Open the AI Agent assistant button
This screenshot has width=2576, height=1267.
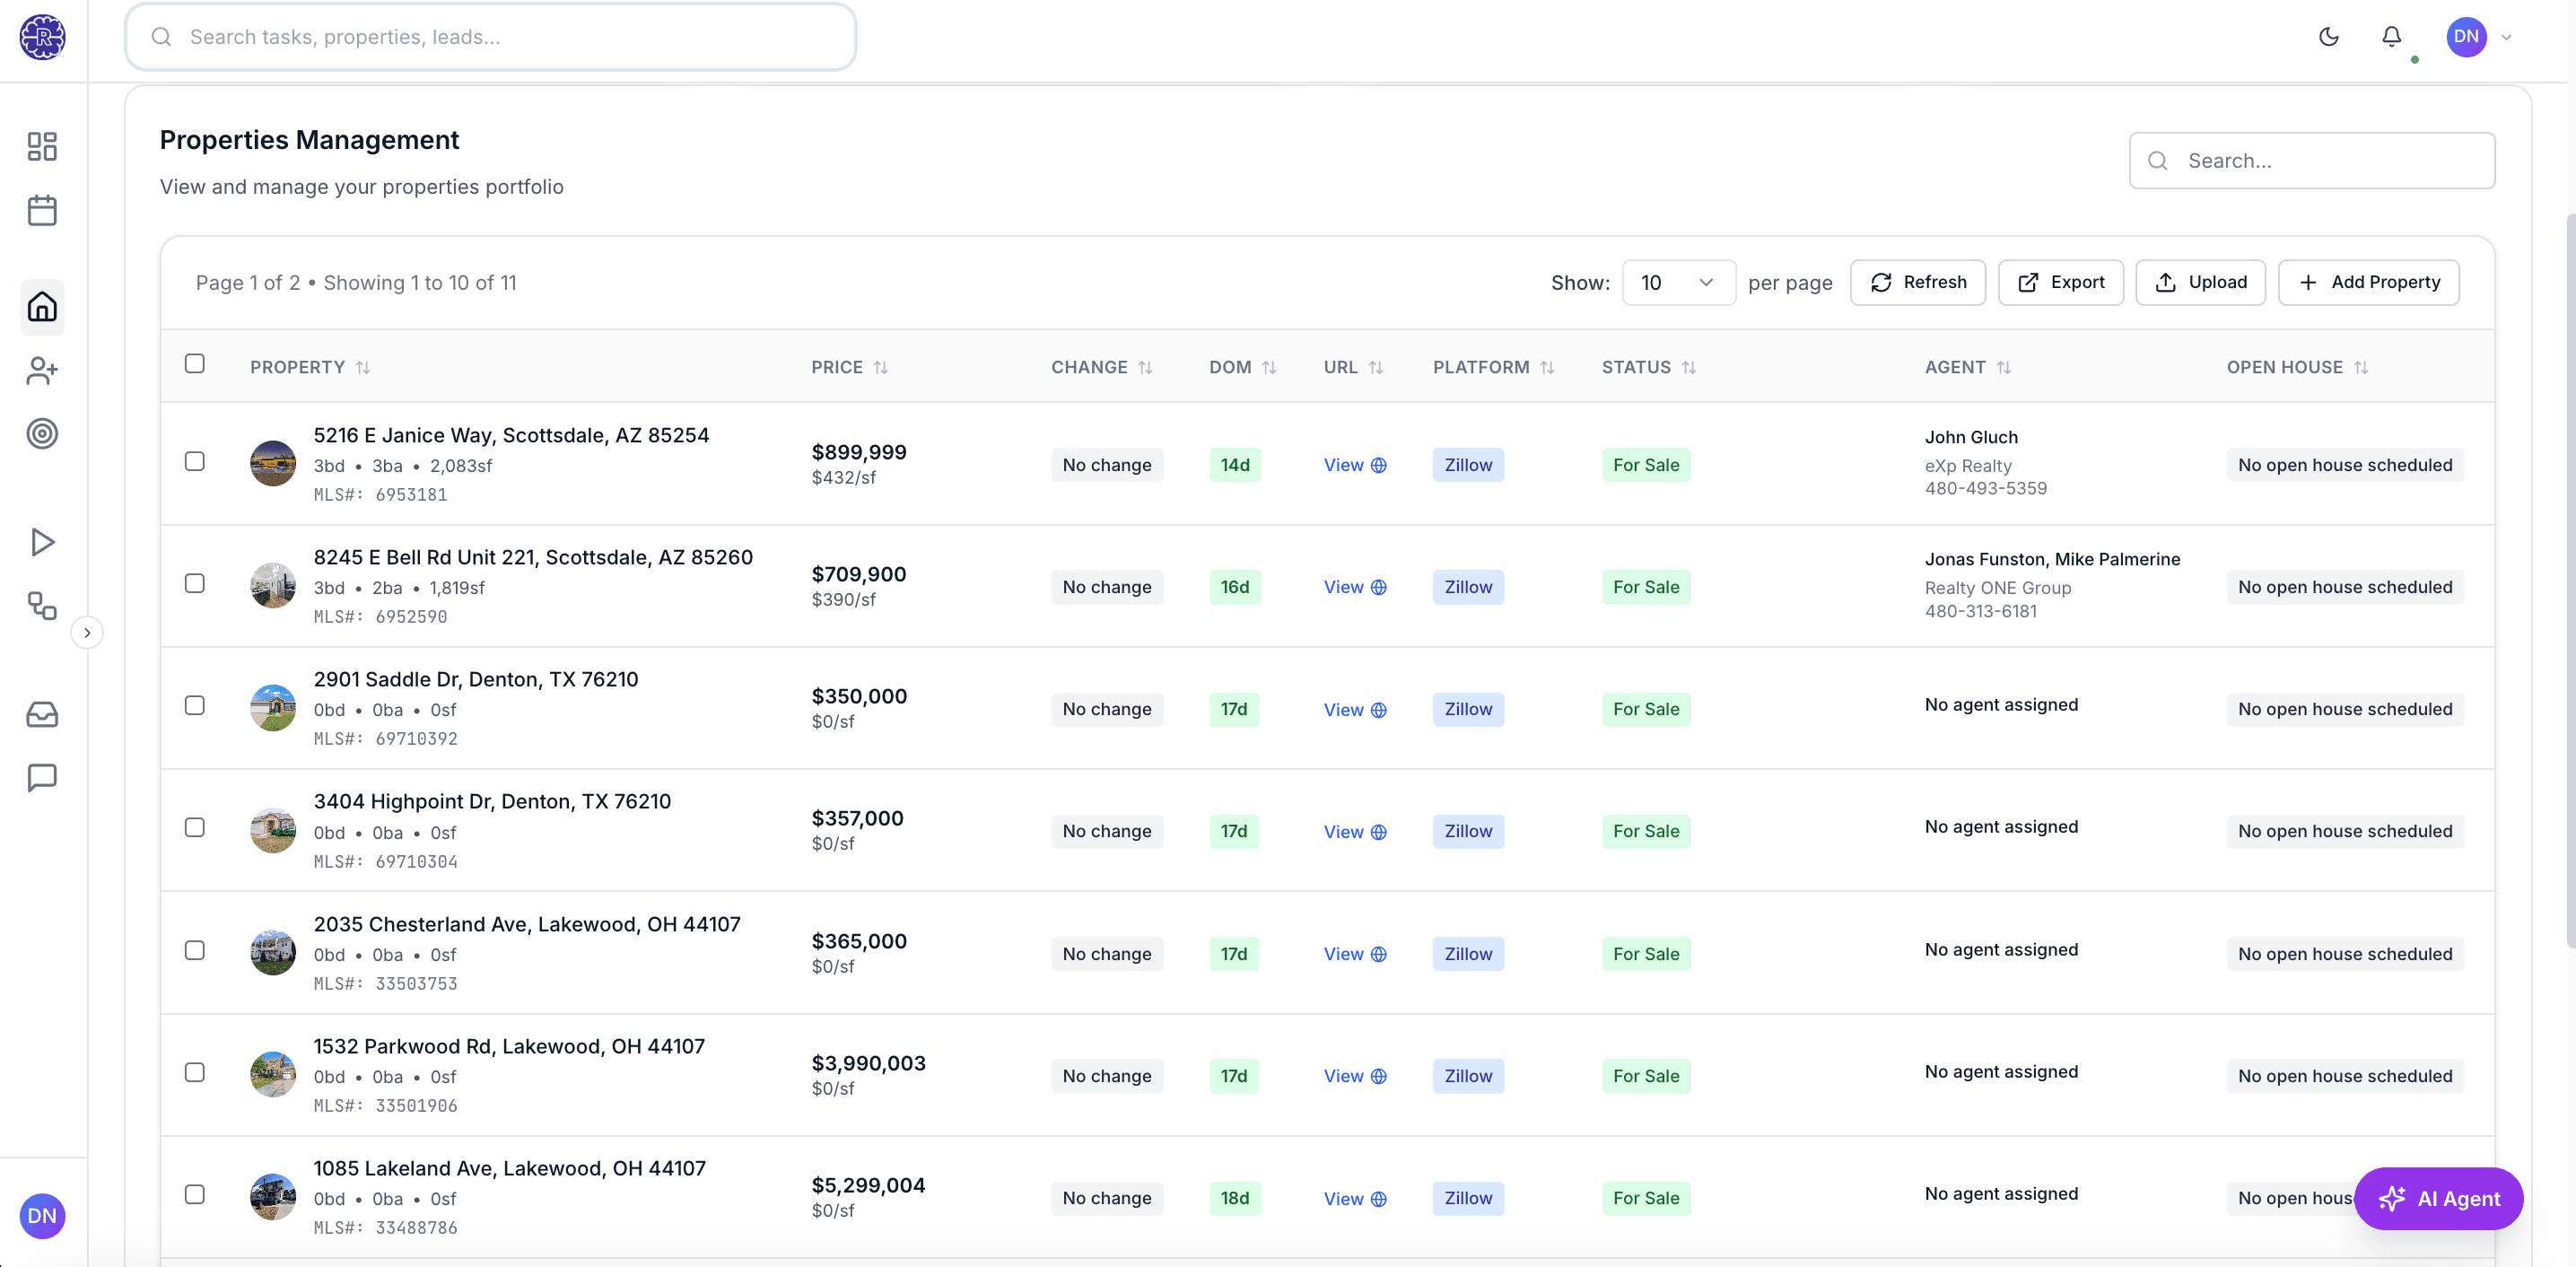(2439, 1198)
